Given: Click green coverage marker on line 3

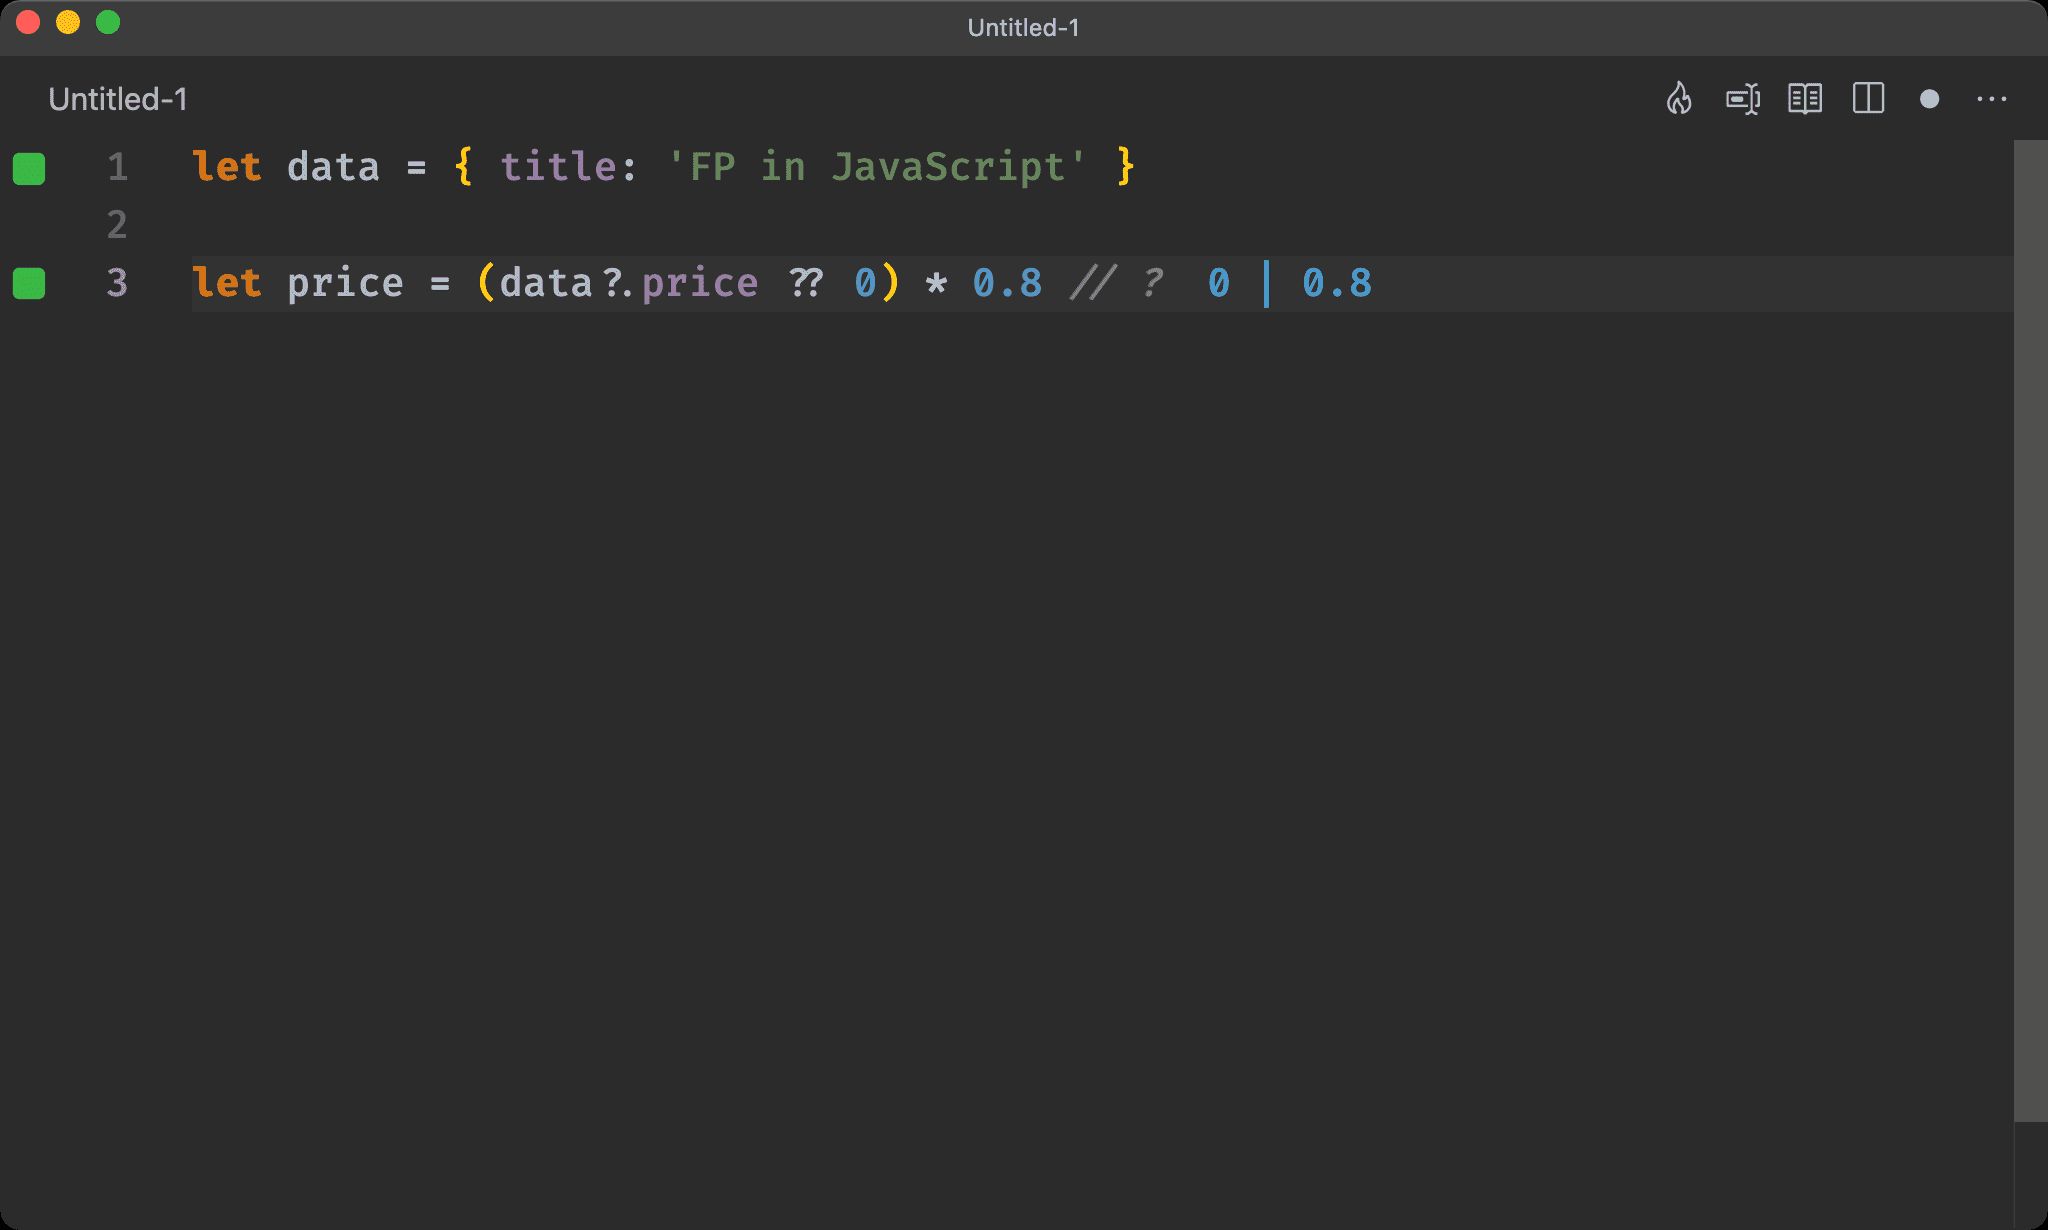Looking at the screenshot, I should [x=29, y=284].
